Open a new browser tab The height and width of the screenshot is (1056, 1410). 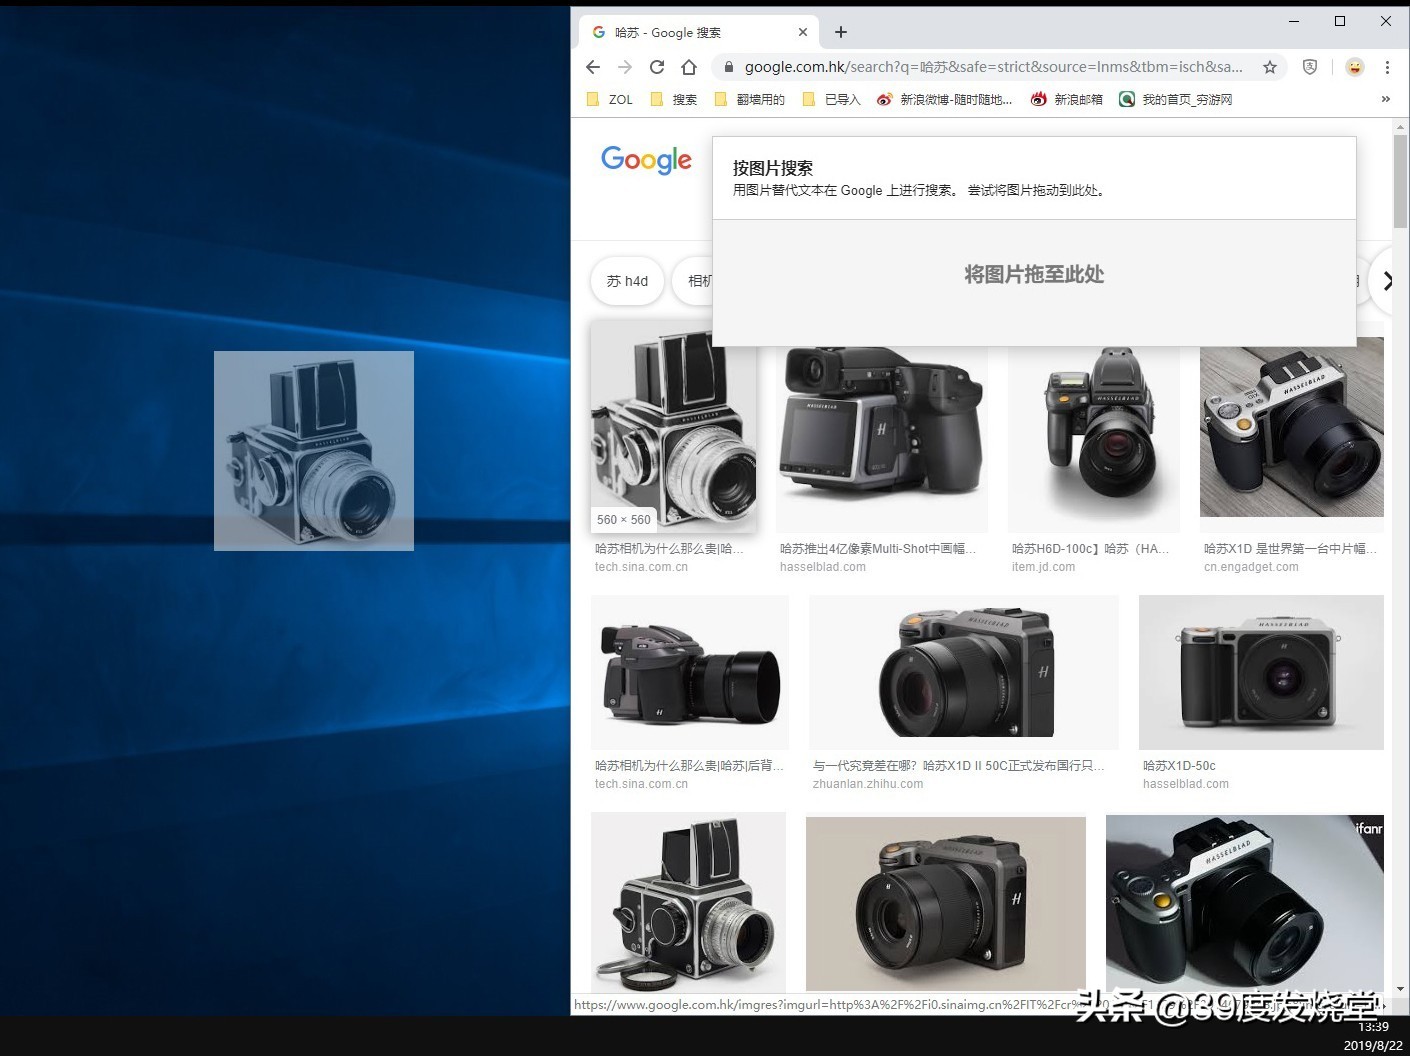pos(840,31)
